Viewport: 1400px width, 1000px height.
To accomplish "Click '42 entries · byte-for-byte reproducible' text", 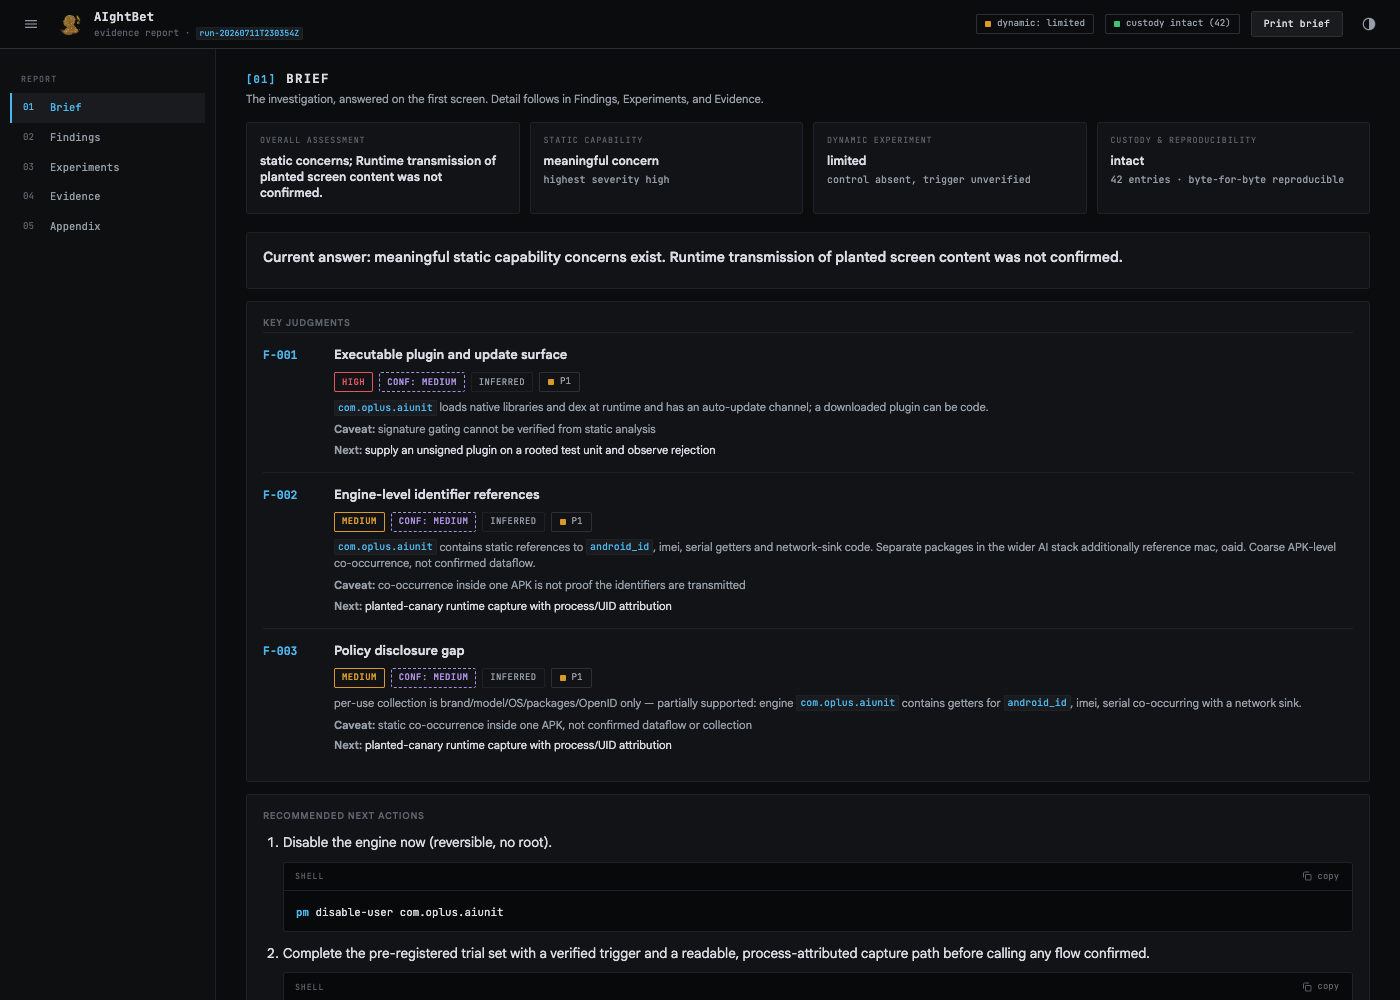I will point(1227,180).
